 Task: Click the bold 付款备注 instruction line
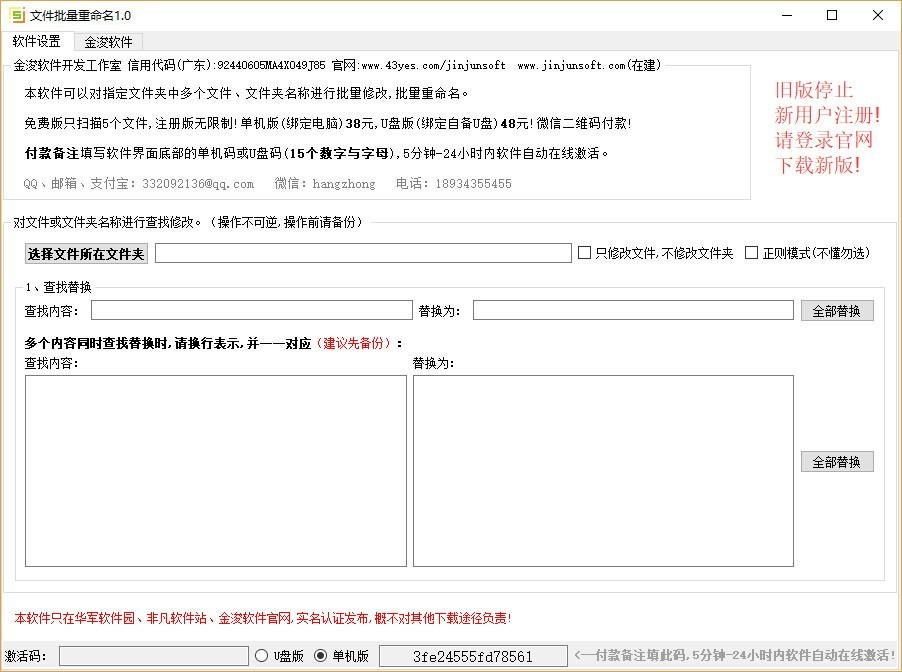(x=316, y=154)
